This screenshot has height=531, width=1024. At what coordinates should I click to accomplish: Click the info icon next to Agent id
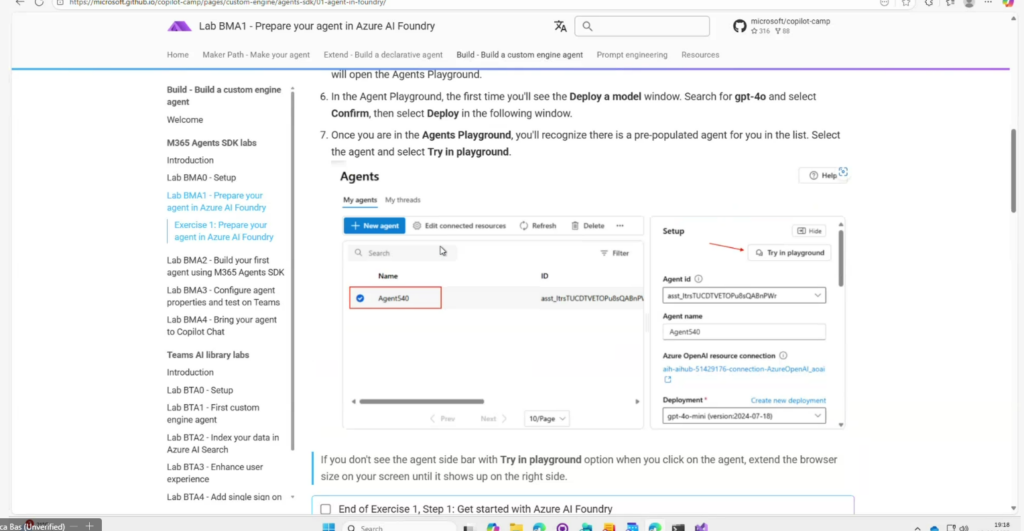tap(698, 279)
